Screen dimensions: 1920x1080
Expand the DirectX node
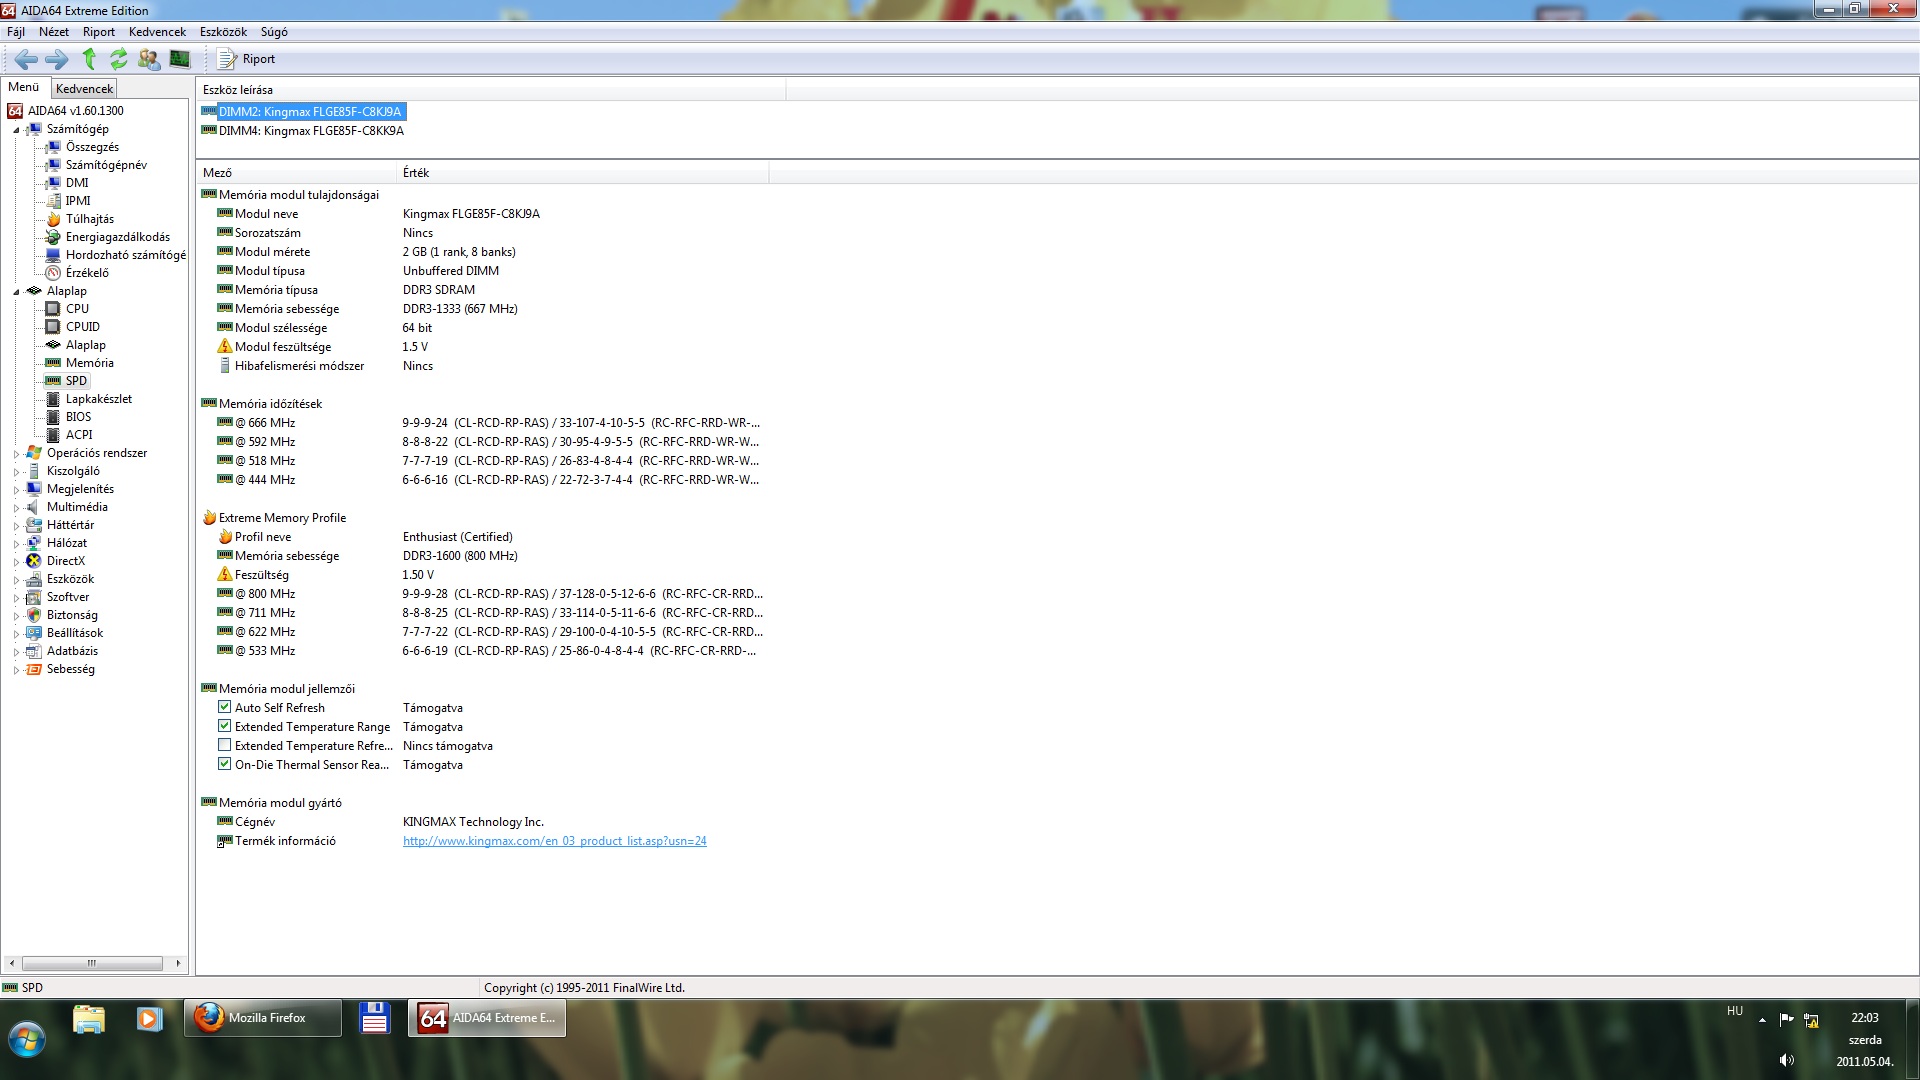click(x=16, y=562)
